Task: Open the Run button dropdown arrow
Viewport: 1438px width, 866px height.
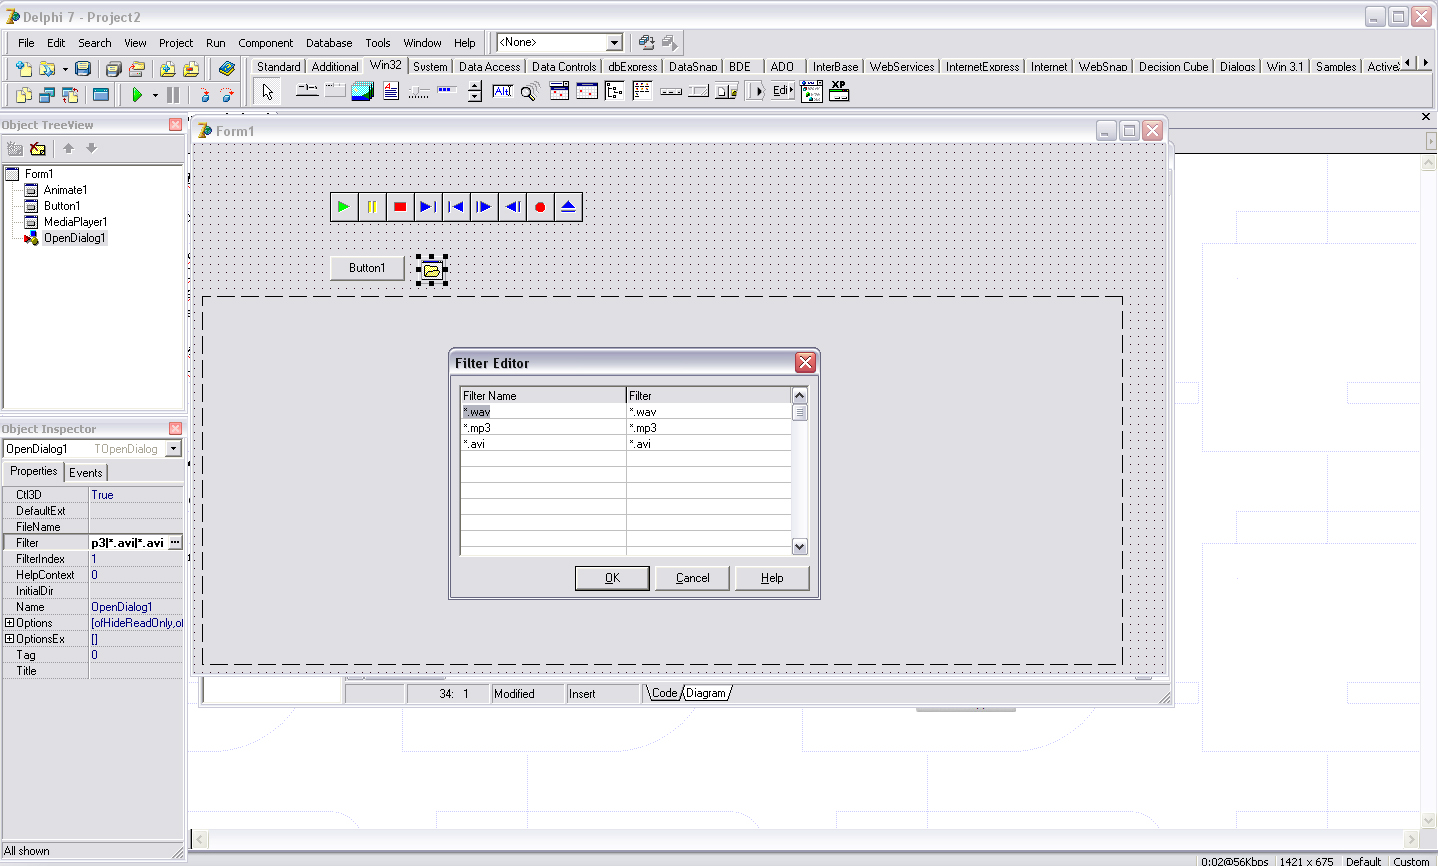Action: (x=155, y=96)
